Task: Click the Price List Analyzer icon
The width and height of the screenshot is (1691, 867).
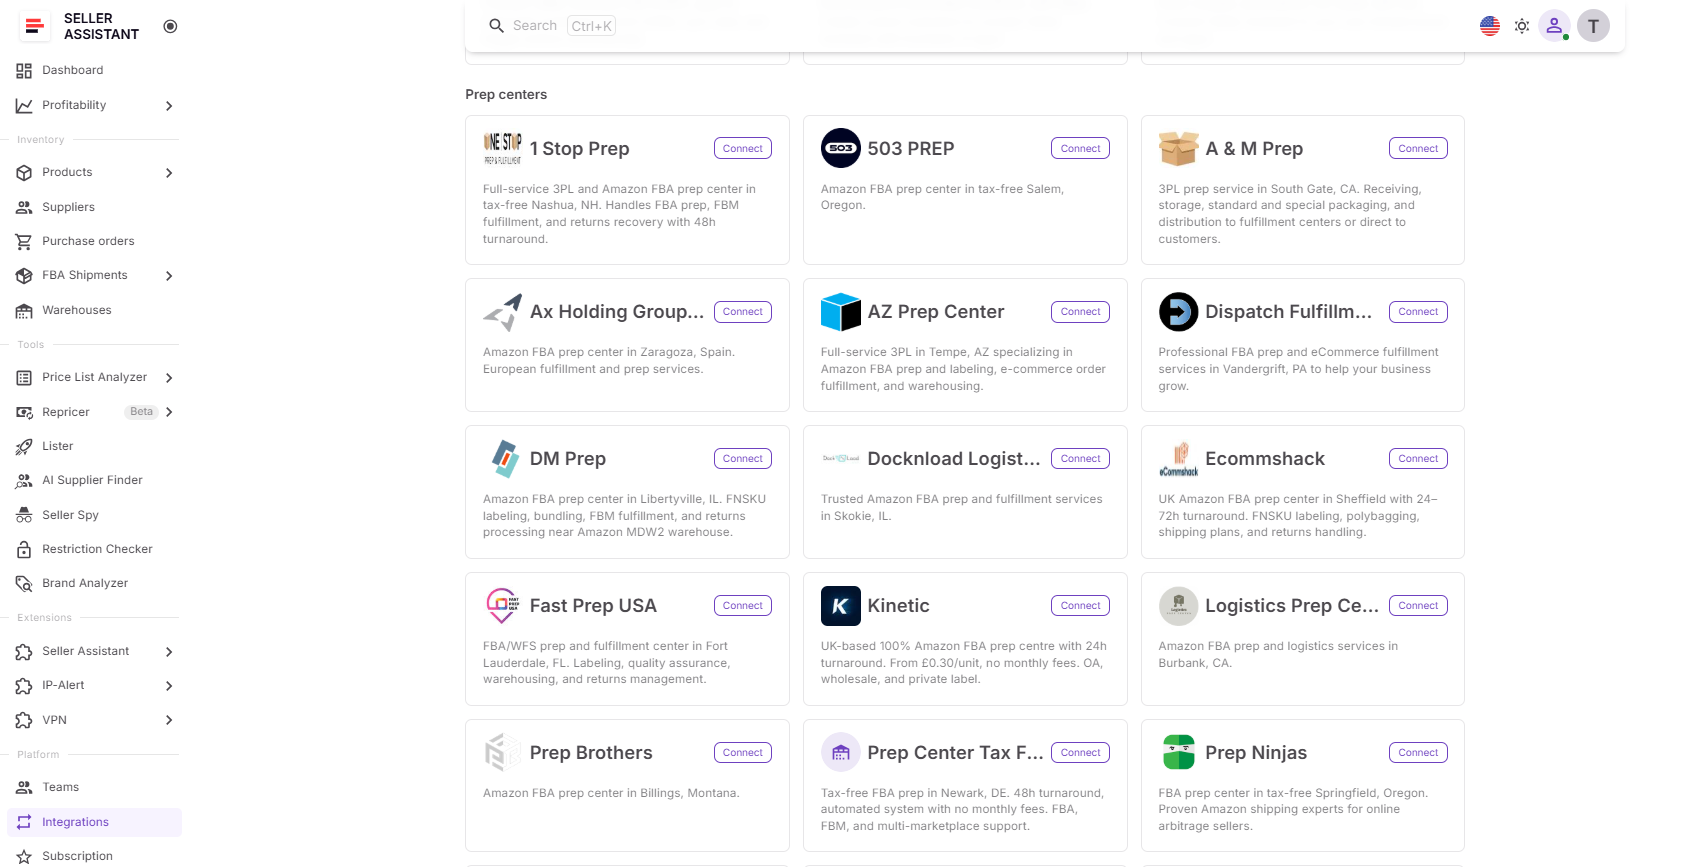Action: [24, 378]
